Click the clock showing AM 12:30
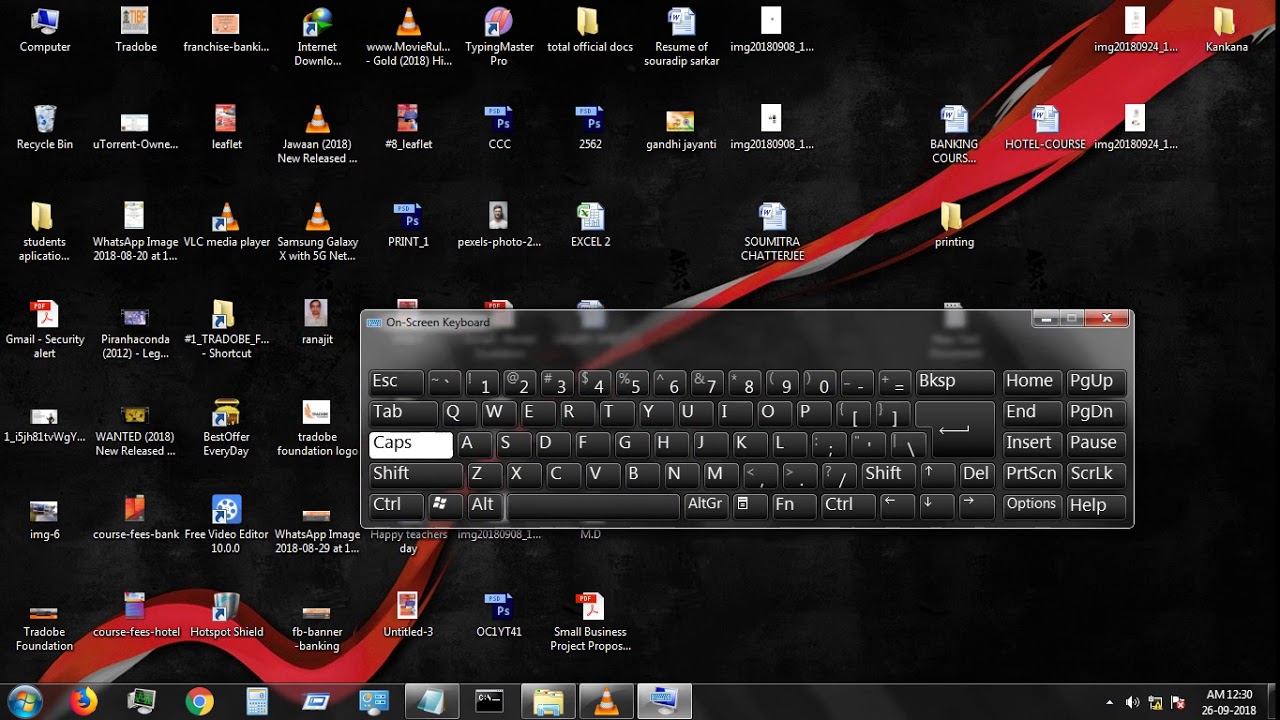Viewport: 1280px width, 720px height. point(1229,695)
